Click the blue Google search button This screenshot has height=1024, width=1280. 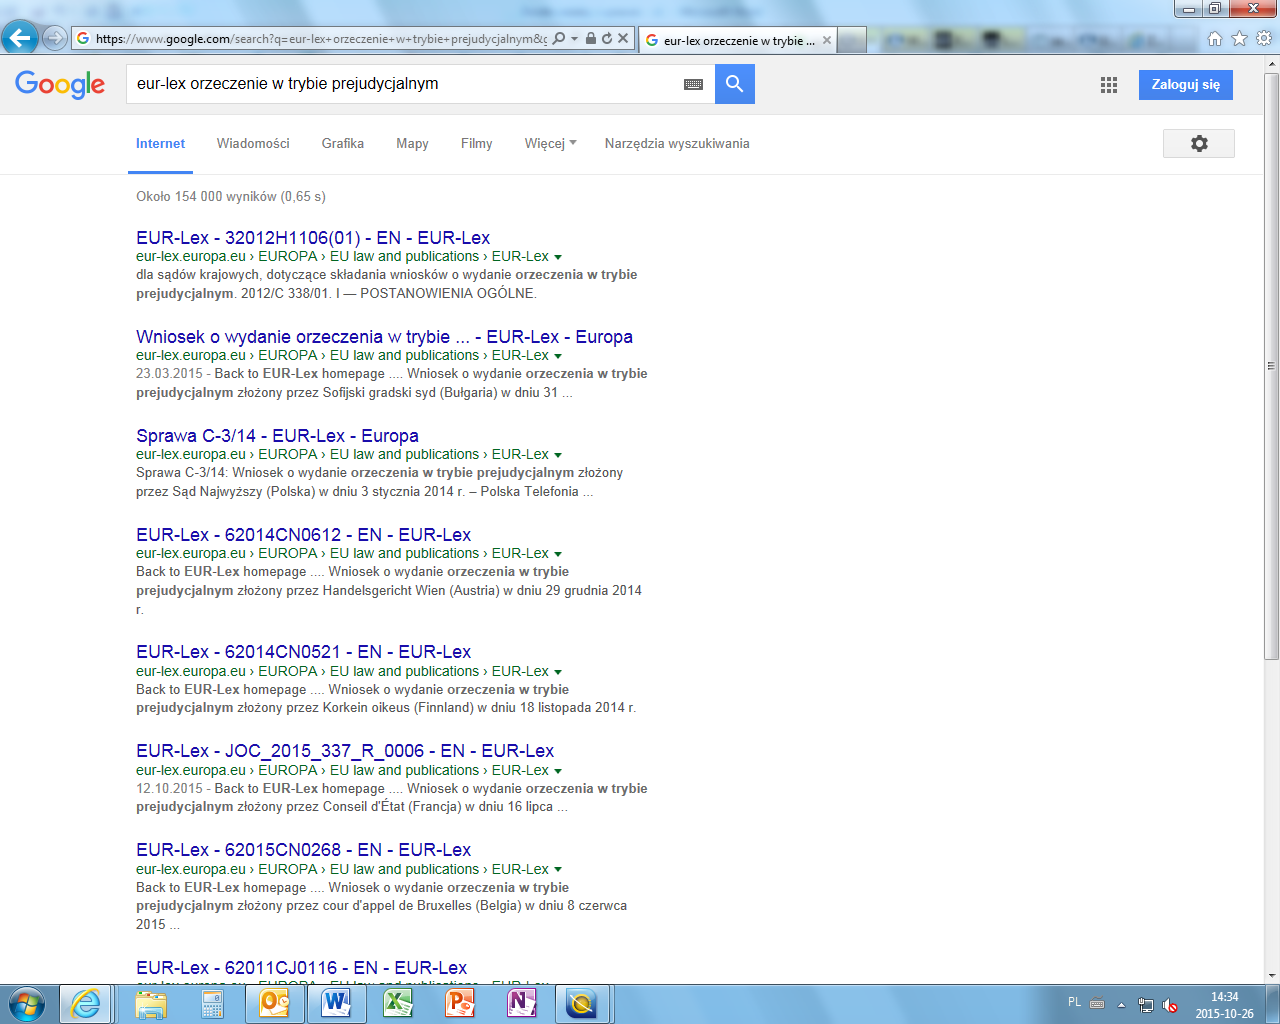point(735,84)
